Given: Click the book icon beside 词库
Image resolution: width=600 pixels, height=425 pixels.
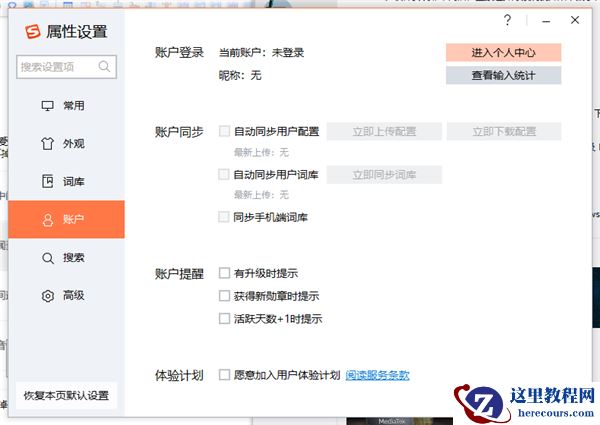Looking at the screenshot, I should (47, 181).
